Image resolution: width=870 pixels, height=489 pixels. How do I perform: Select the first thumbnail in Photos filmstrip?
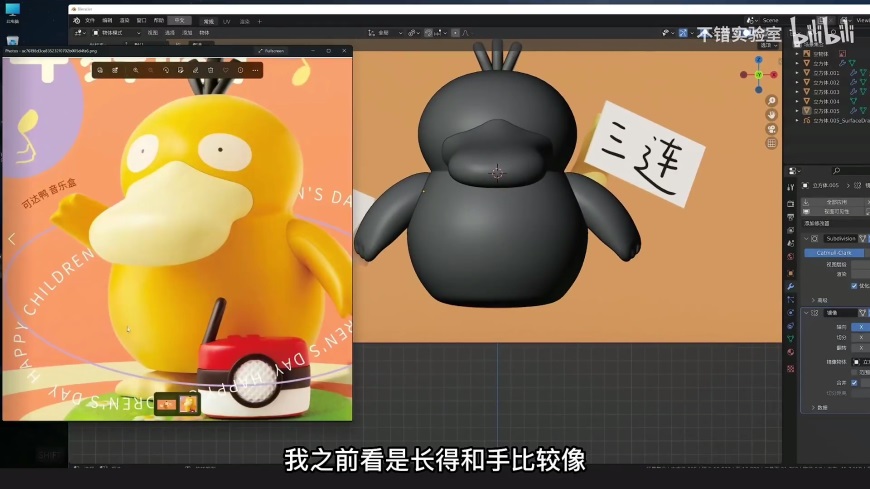point(166,404)
